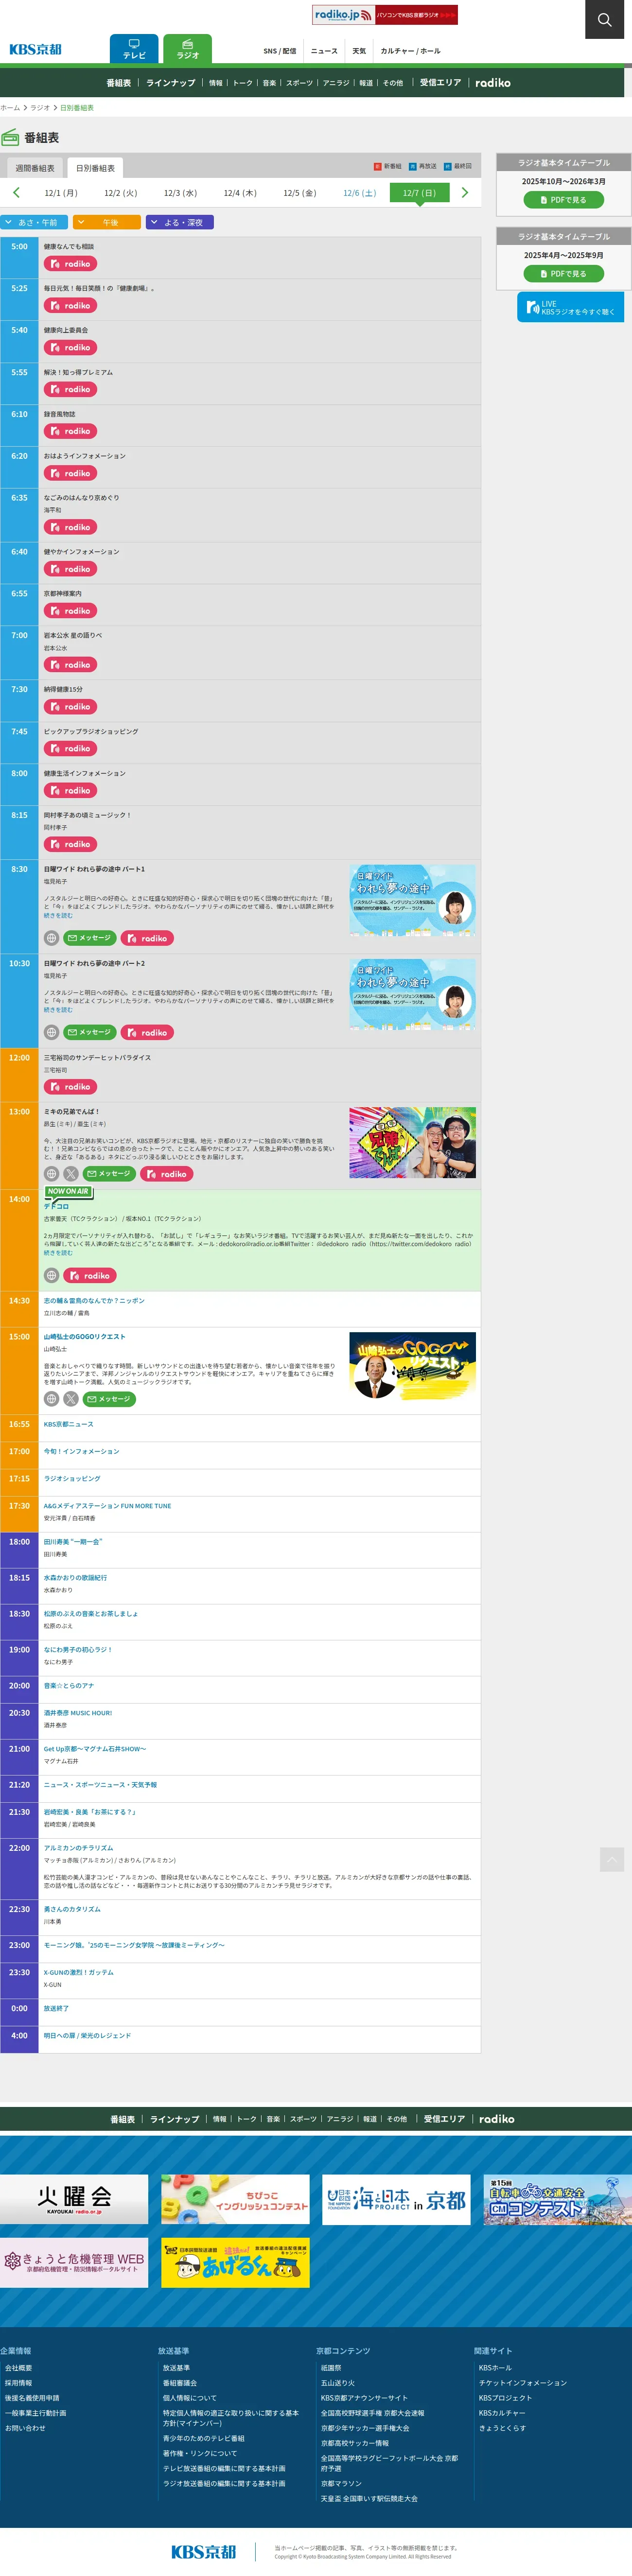The width and height of the screenshot is (632, 2576).
Task: Switch to the 日別番組表 tab
Action: pyautogui.click(x=95, y=168)
